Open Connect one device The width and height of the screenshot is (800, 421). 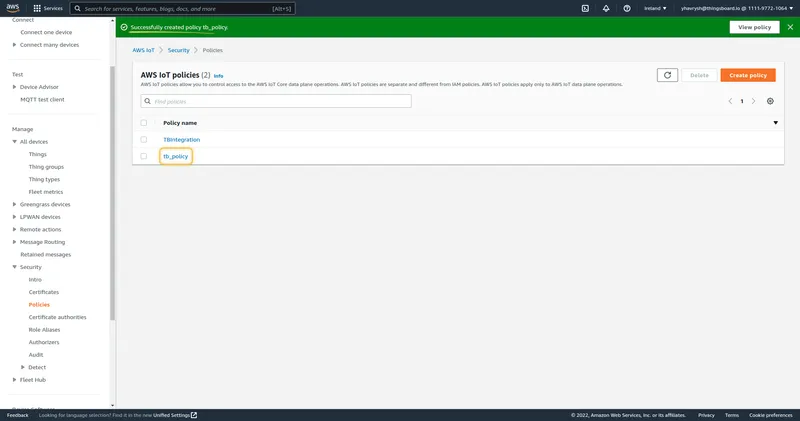(x=46, y=32)
